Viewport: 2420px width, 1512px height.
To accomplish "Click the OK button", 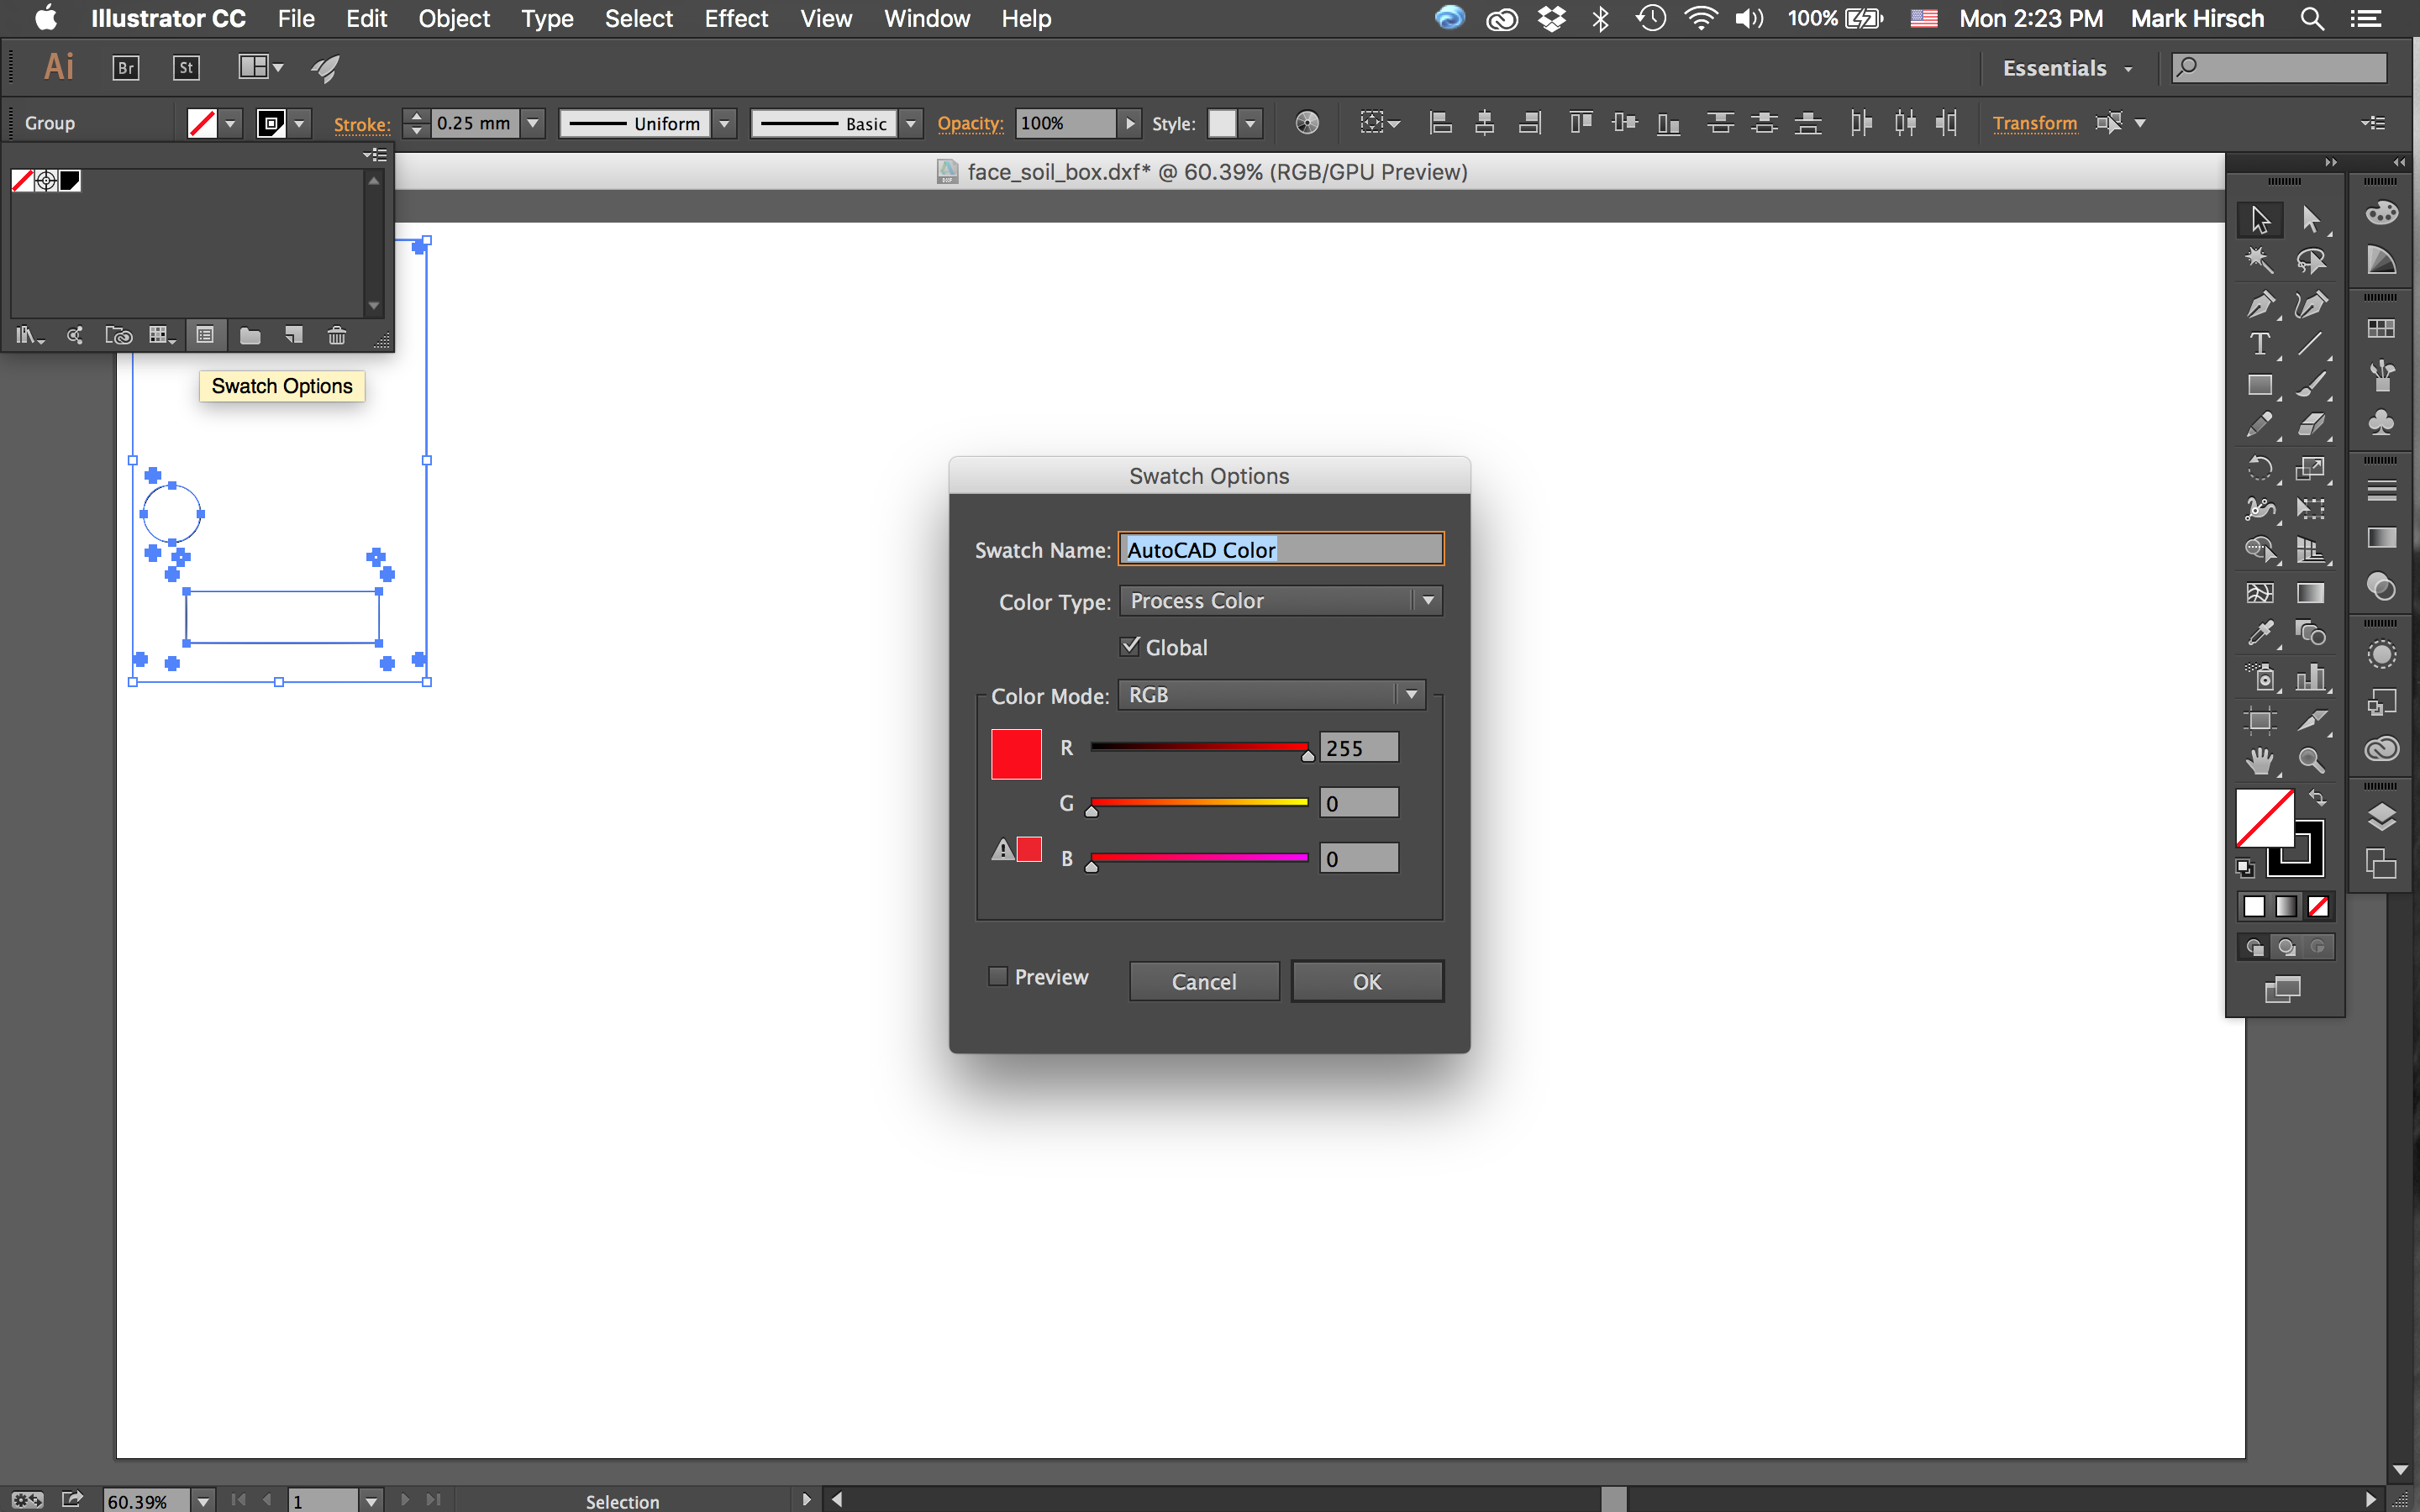I will (x=1368, y=981).
